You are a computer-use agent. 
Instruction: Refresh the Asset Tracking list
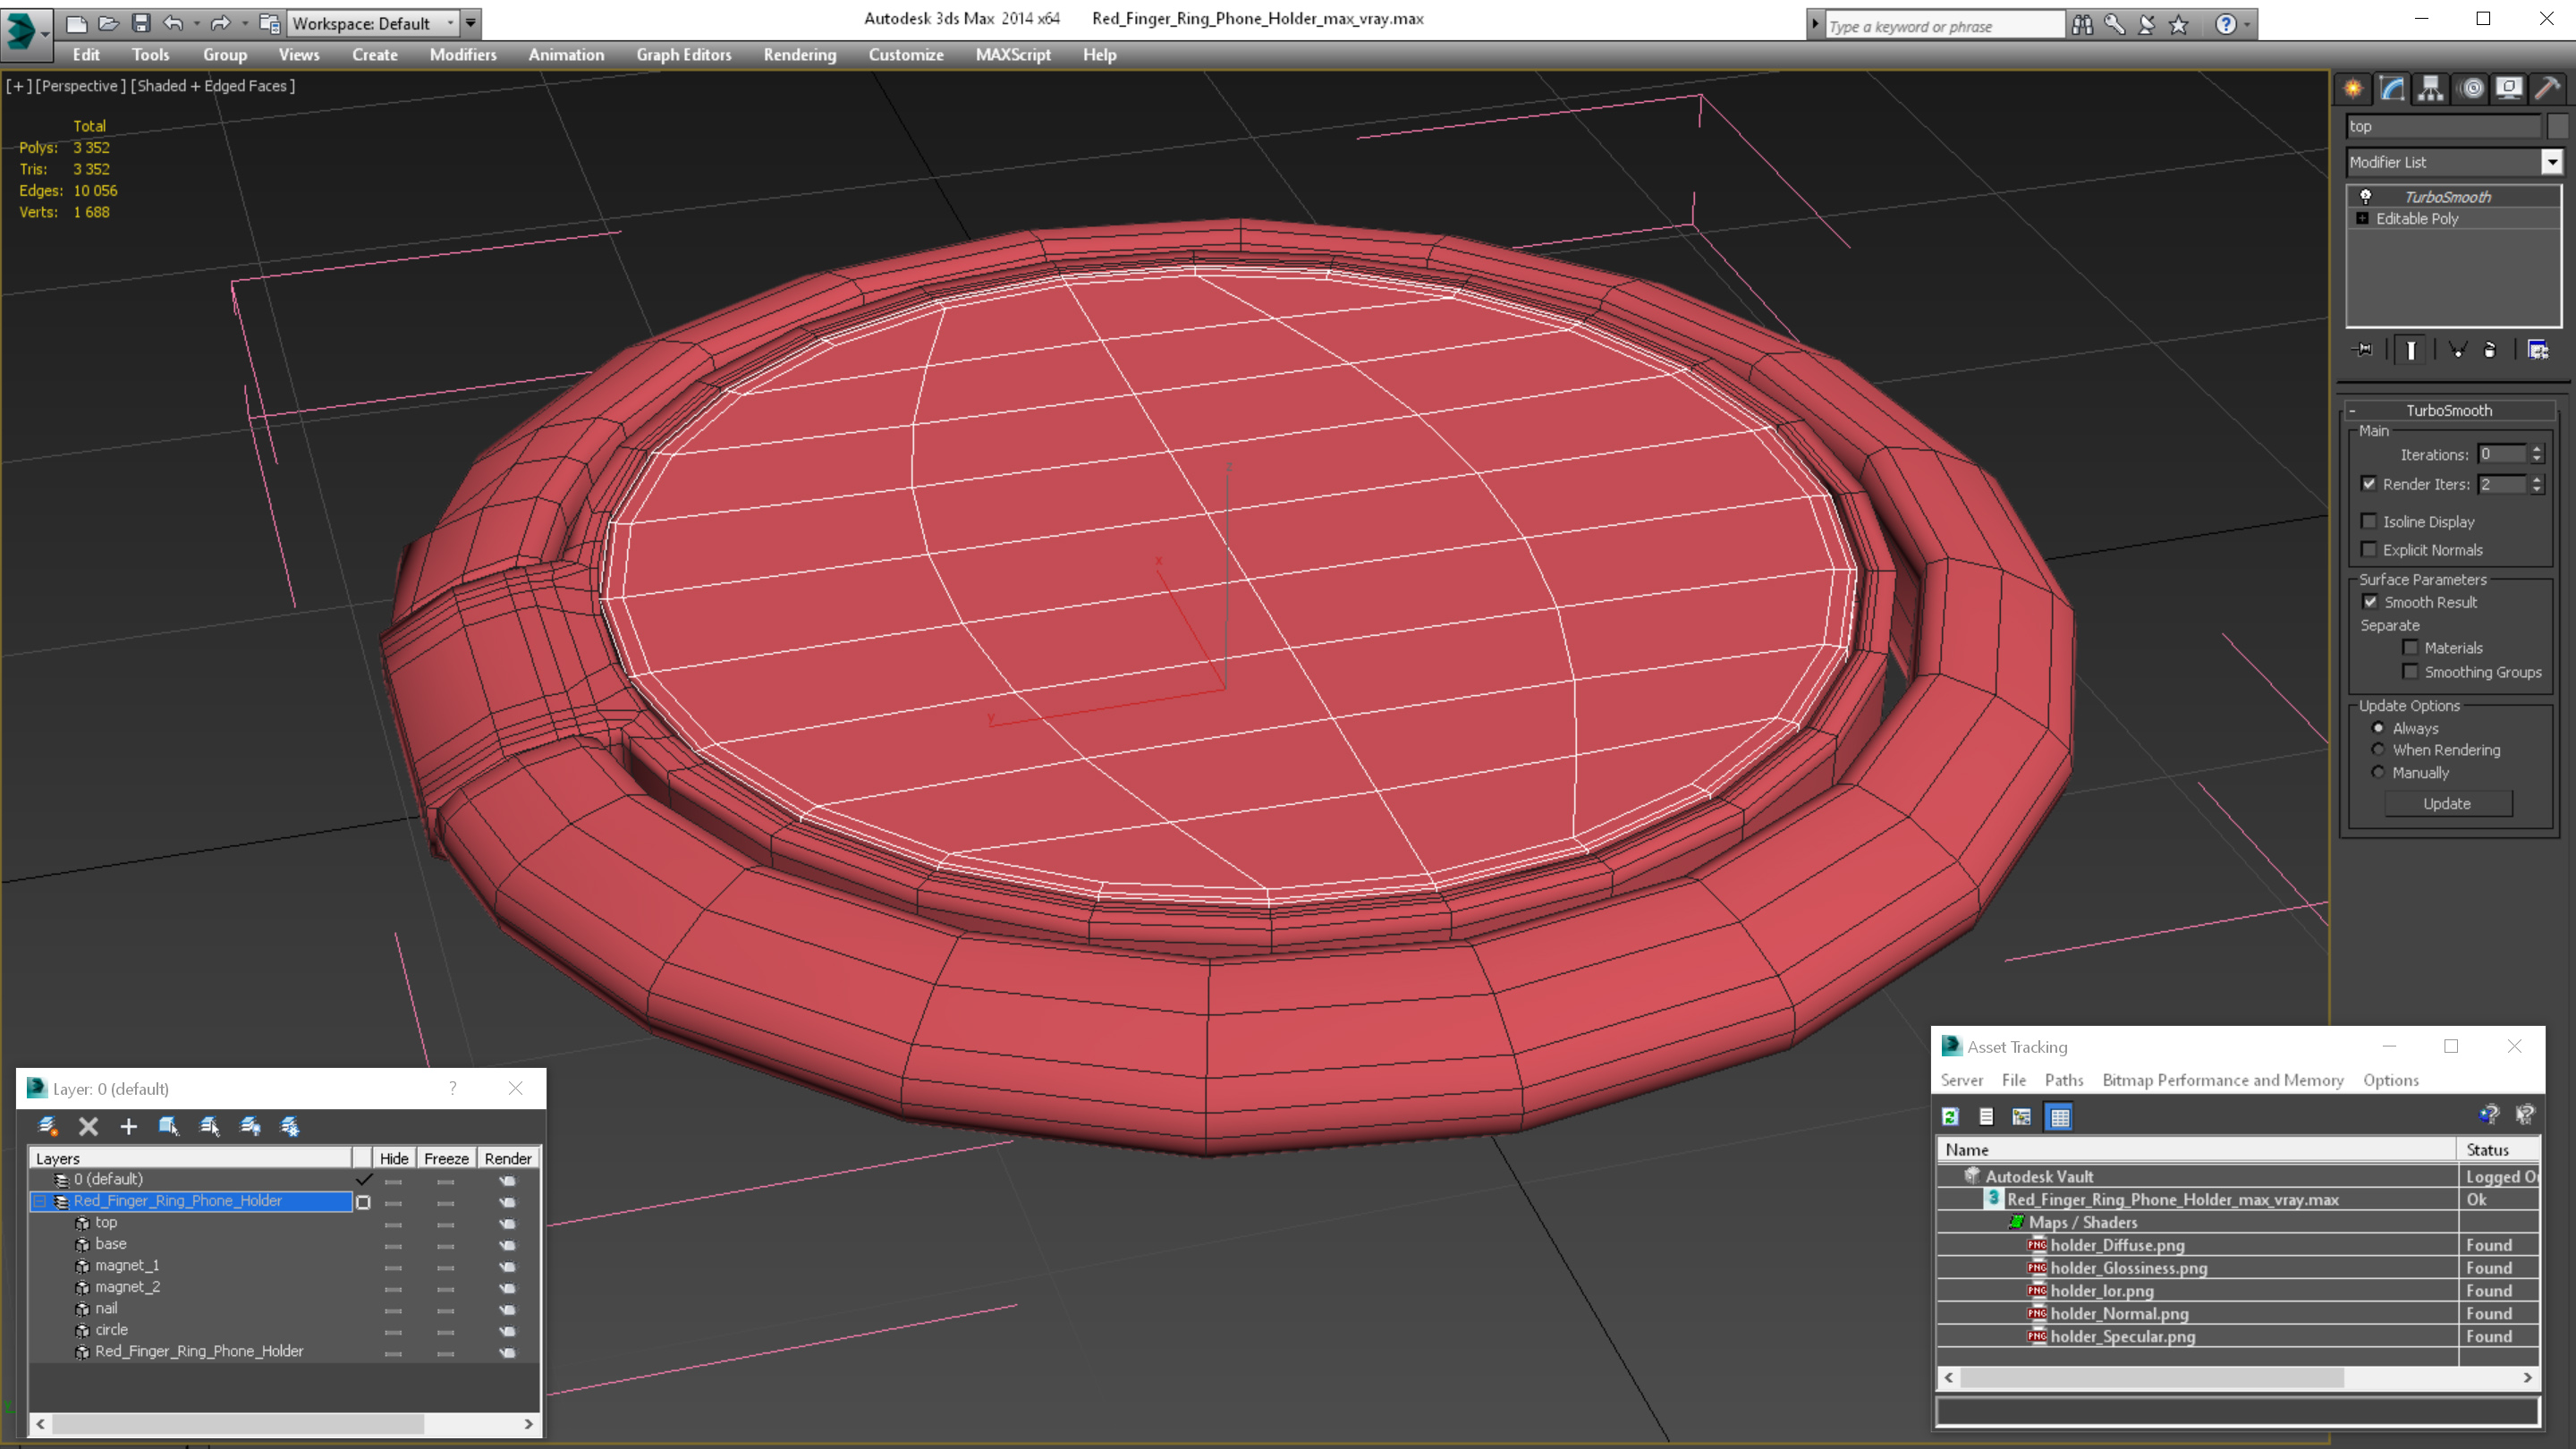(x=1950, y=1117)
